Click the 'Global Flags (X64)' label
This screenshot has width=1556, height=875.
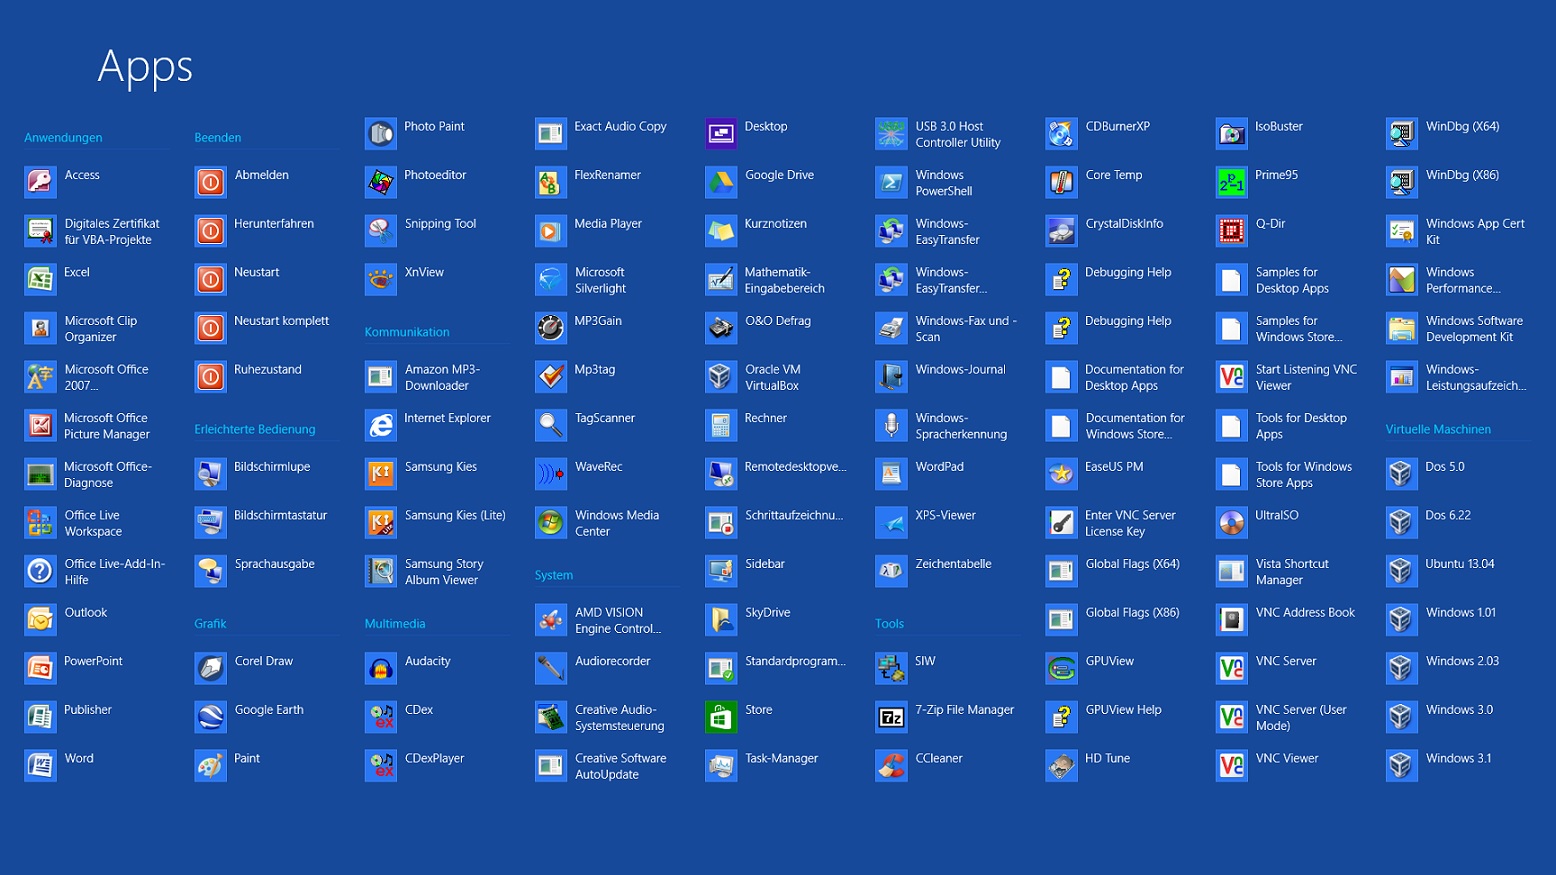(x=1133, y=564)
